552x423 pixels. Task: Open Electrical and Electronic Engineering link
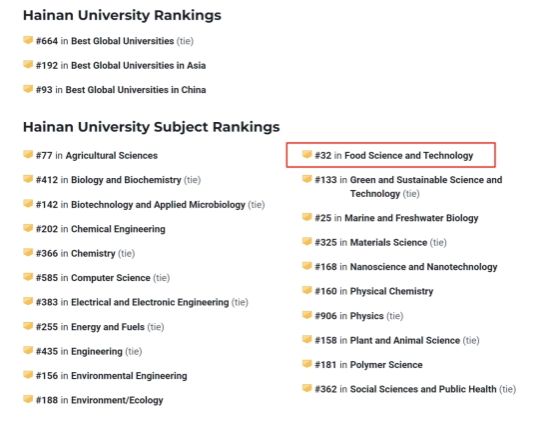pyautogui.click(x=150, y=302)
